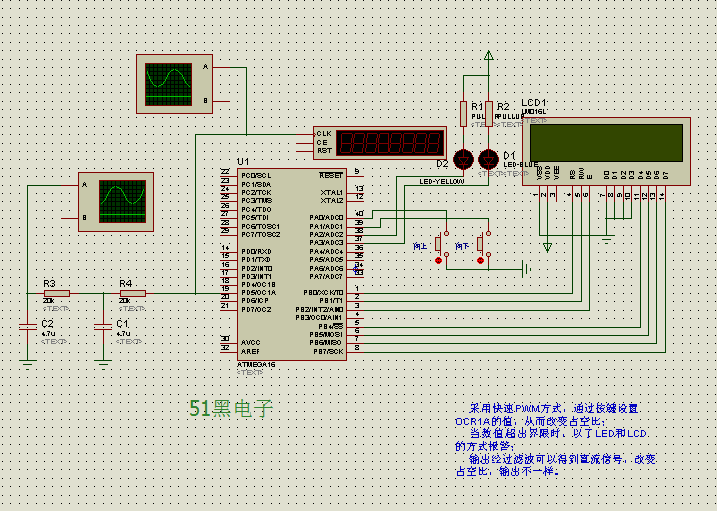Click the 向下 button label text
717x511 pixels.
[x=462, y=247]
